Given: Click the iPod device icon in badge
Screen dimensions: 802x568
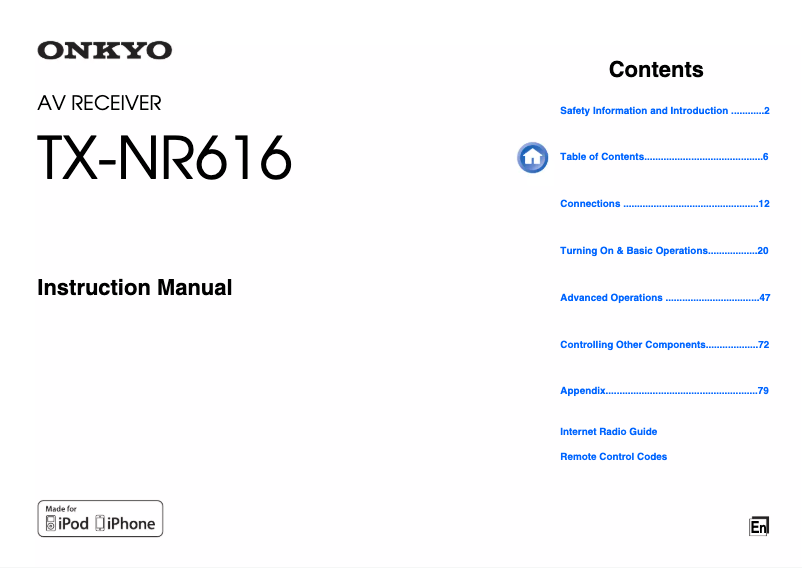Looking at the screenshot, I should [x=51, y=523].
